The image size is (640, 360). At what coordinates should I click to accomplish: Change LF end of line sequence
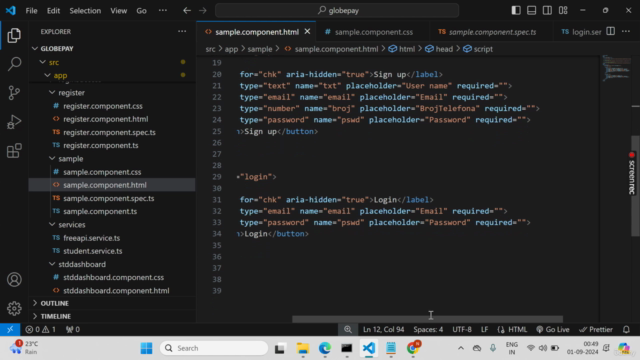coord(484,329)
